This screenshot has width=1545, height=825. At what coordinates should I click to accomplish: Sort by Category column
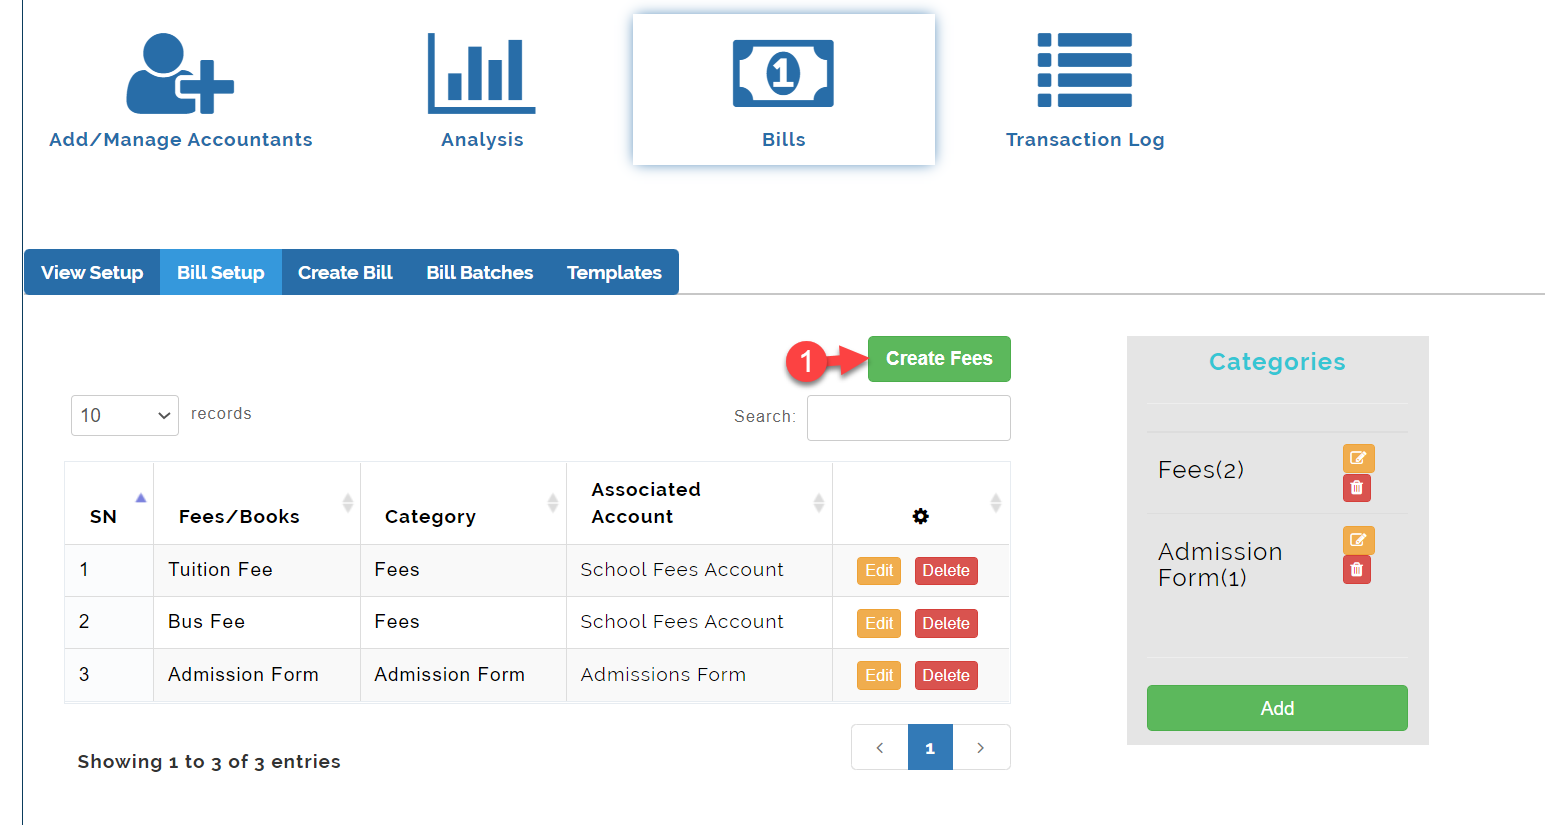(x=463, y=503)
